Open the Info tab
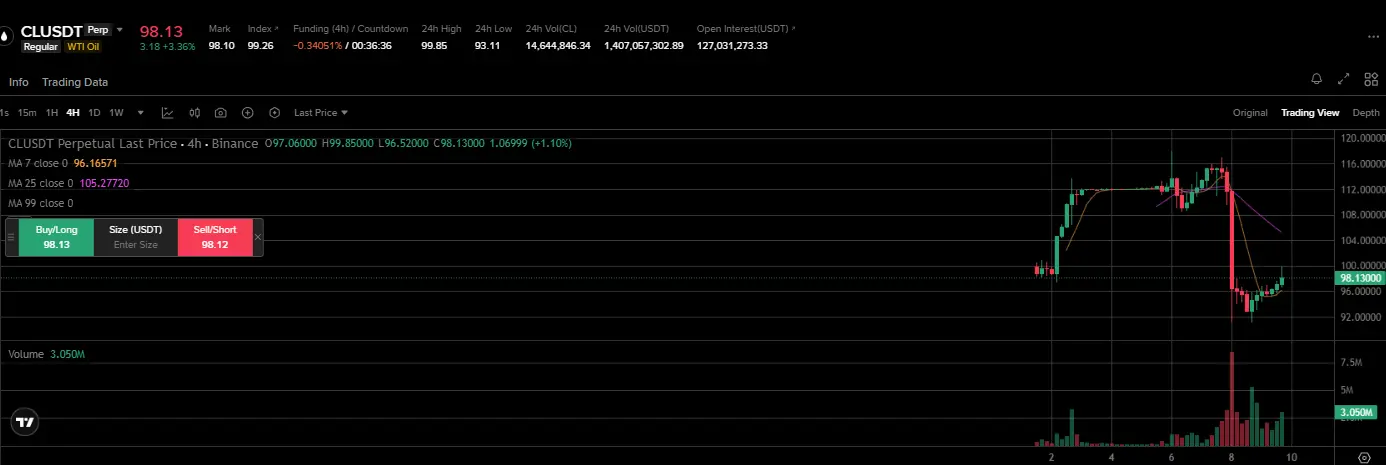This screenshot has width=1386, height=465. pyautogui.click(x=19, y=82)
